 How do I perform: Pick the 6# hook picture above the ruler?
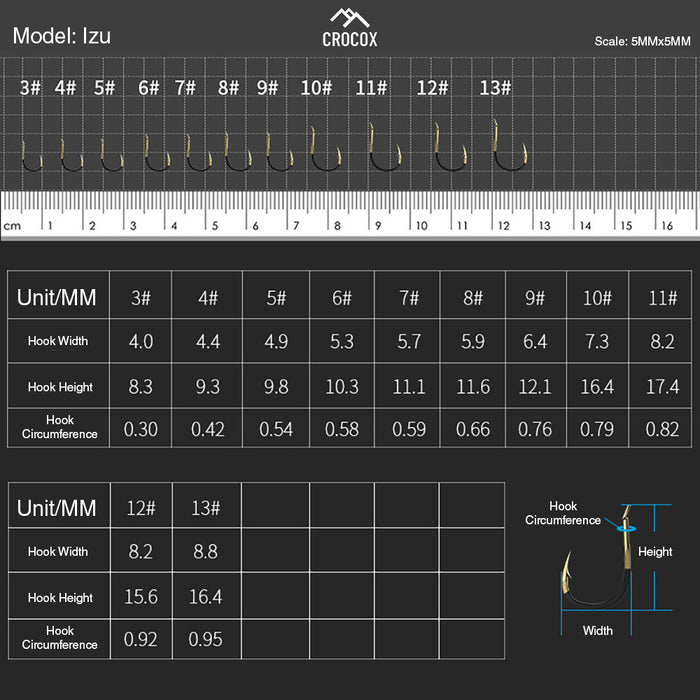coord(157,155)
